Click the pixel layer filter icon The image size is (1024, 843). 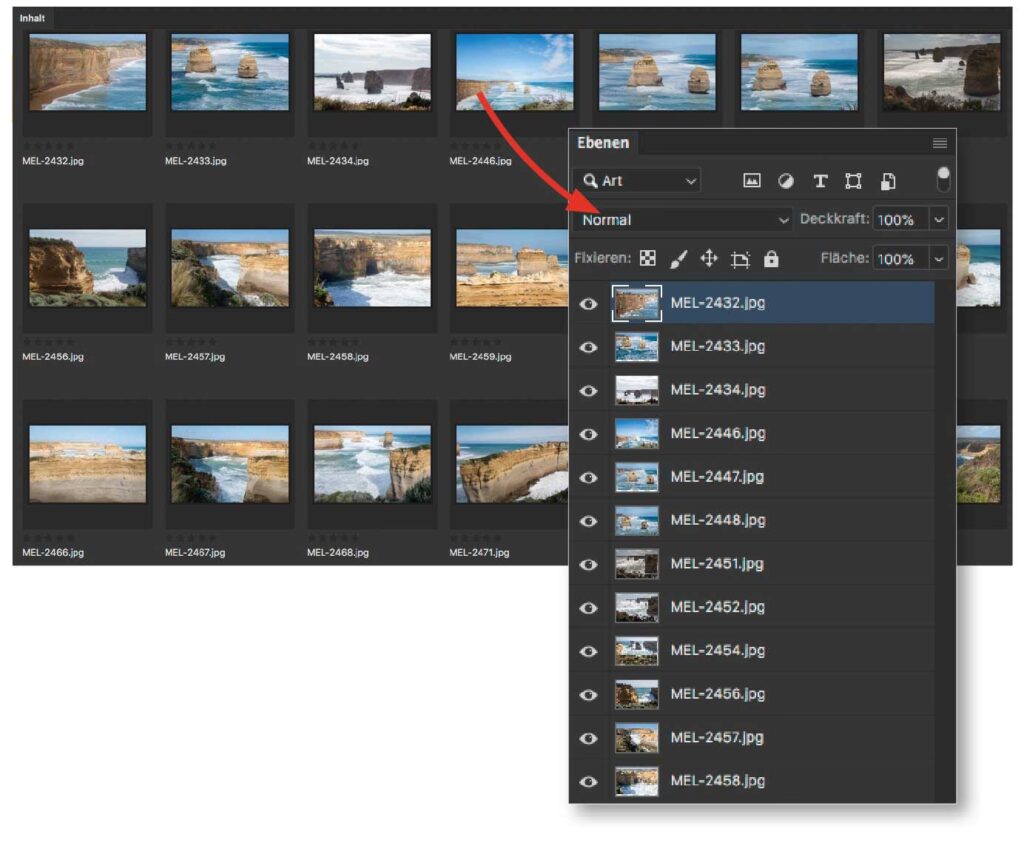click(752, 181)
